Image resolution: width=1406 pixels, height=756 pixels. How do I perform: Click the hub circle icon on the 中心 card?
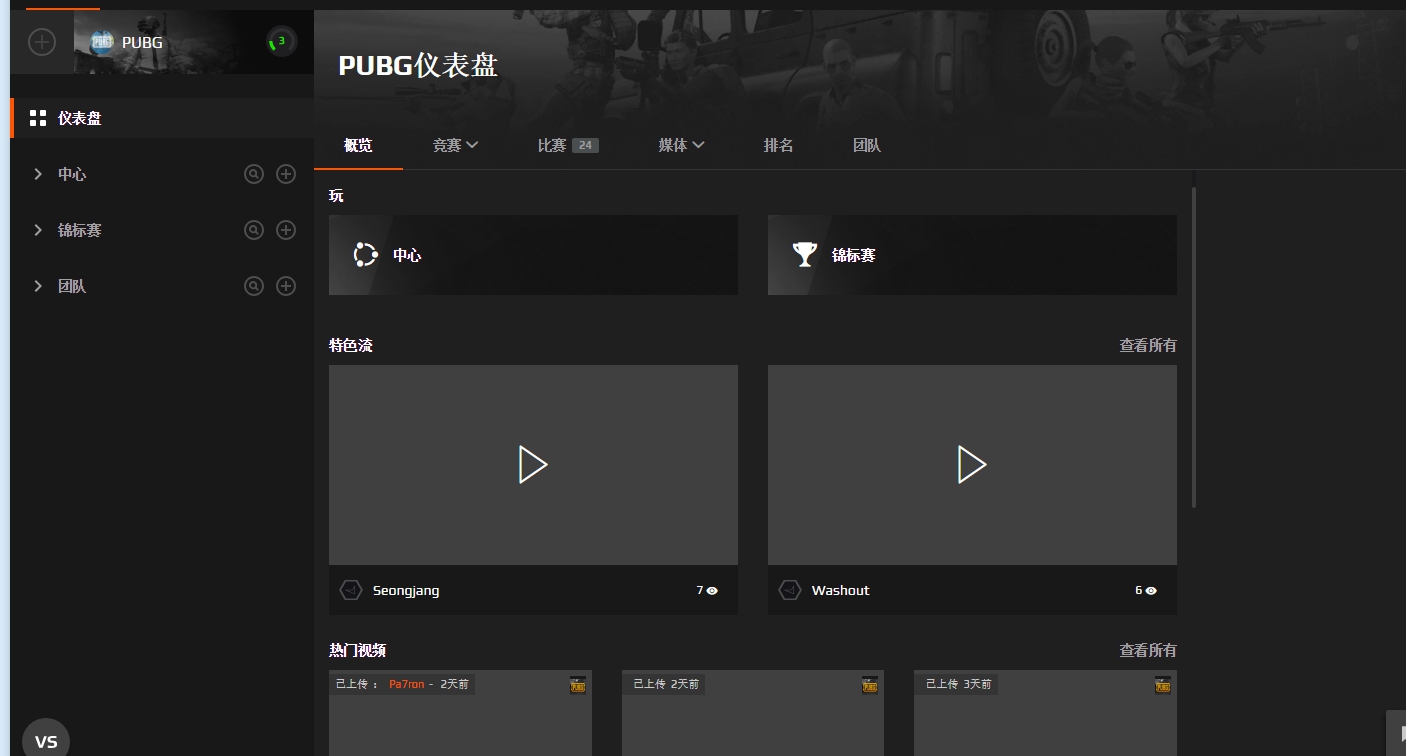[365, 255]
